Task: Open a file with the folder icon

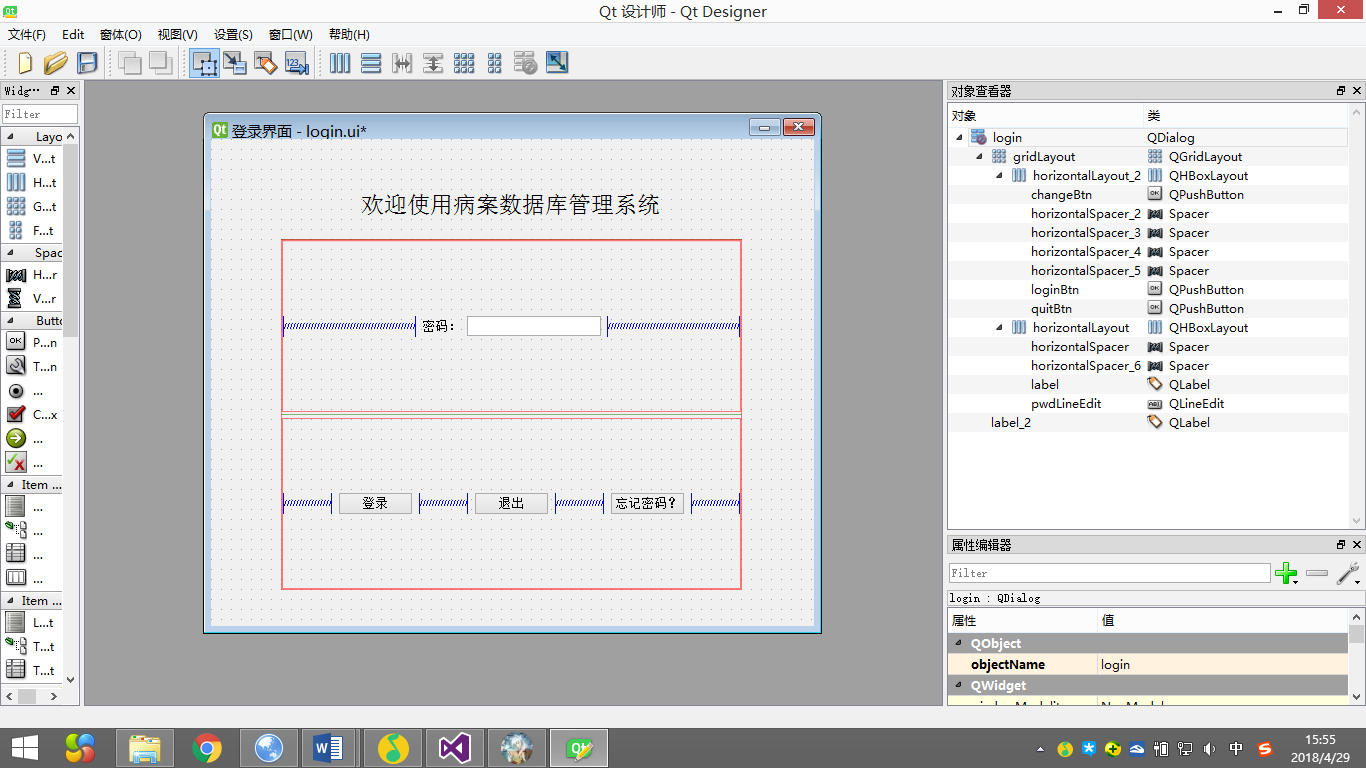Action: click(55, 63)
